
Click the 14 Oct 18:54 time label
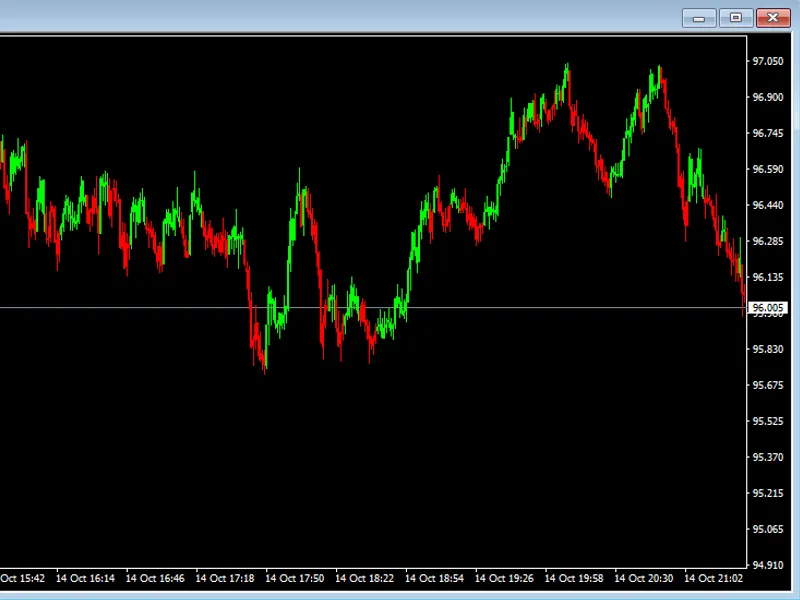click(x=435, y=578)
